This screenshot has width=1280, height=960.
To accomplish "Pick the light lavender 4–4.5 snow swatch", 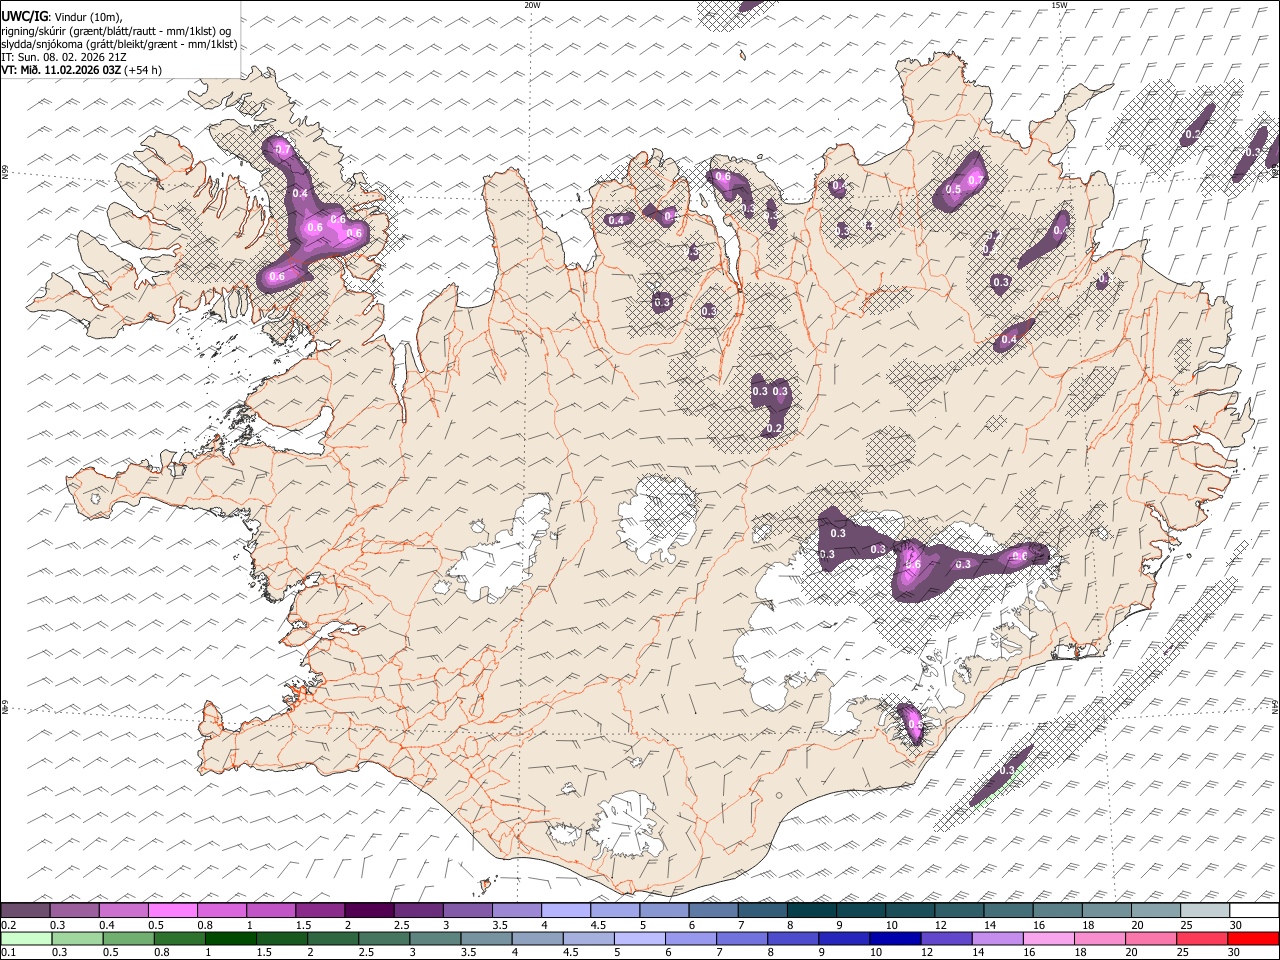I will click(565, 910).
